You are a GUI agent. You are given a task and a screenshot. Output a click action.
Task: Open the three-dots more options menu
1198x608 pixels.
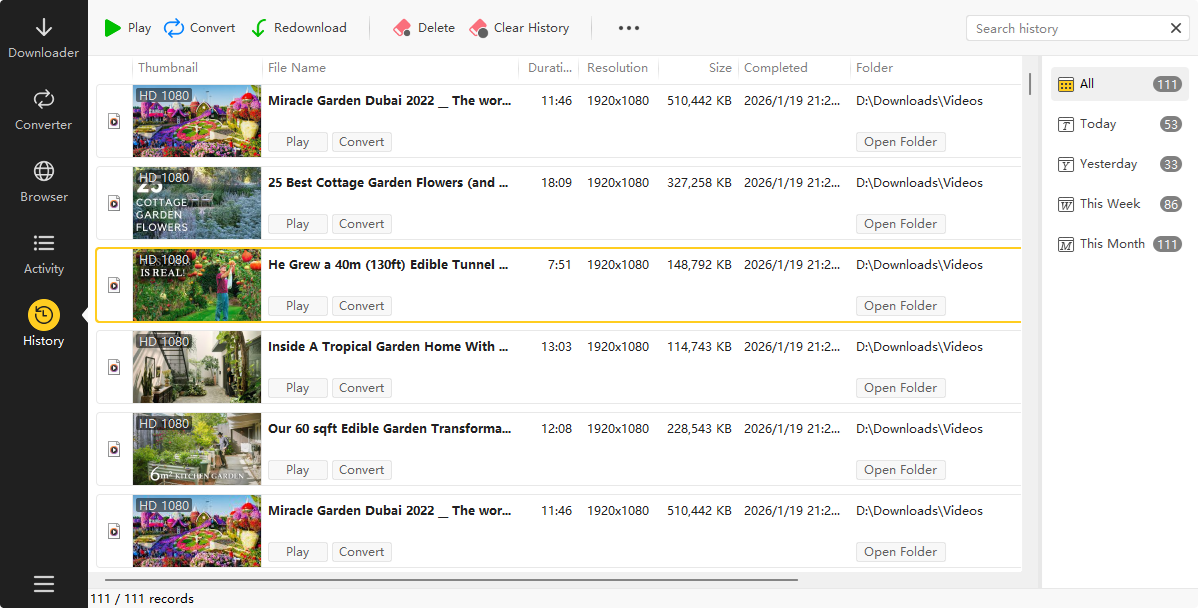click(x=629, y=28)
